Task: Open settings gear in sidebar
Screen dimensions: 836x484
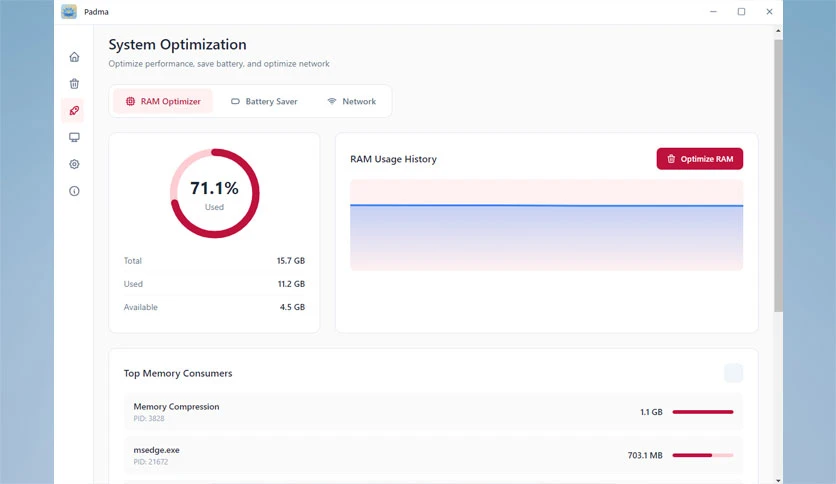Action: coord(74,164)
